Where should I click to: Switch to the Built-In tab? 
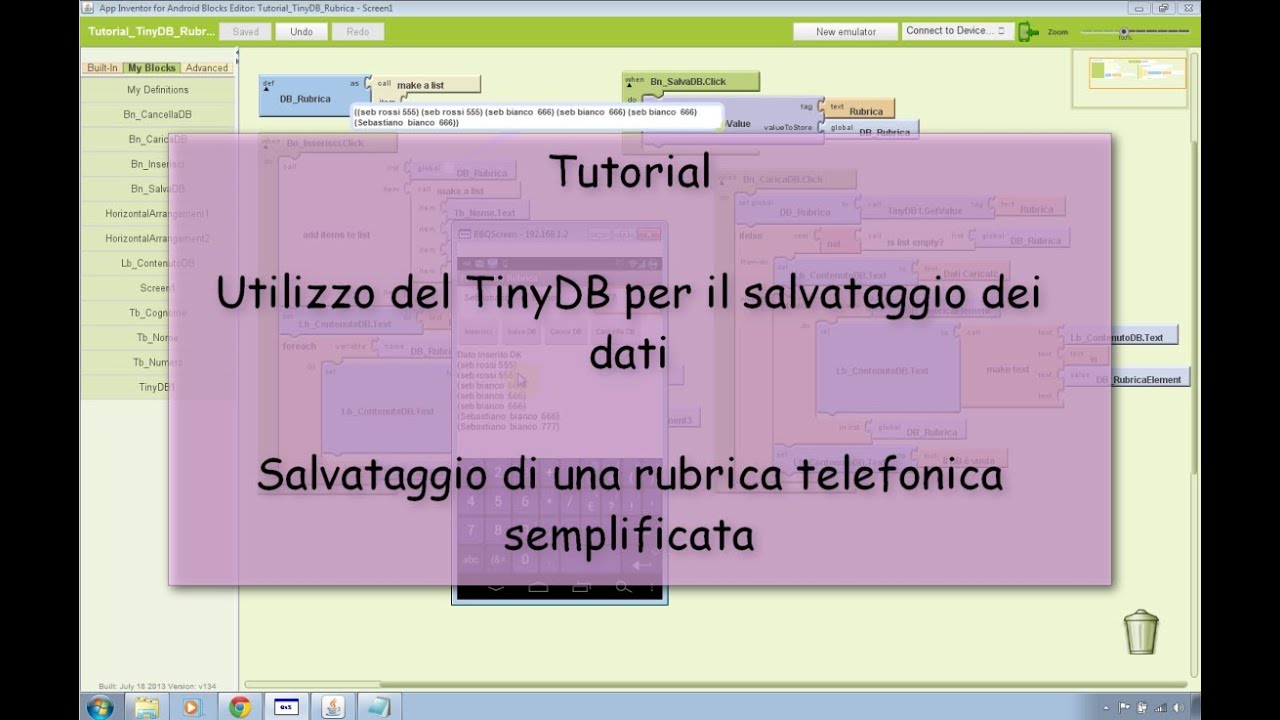click(x=102, y=68)
